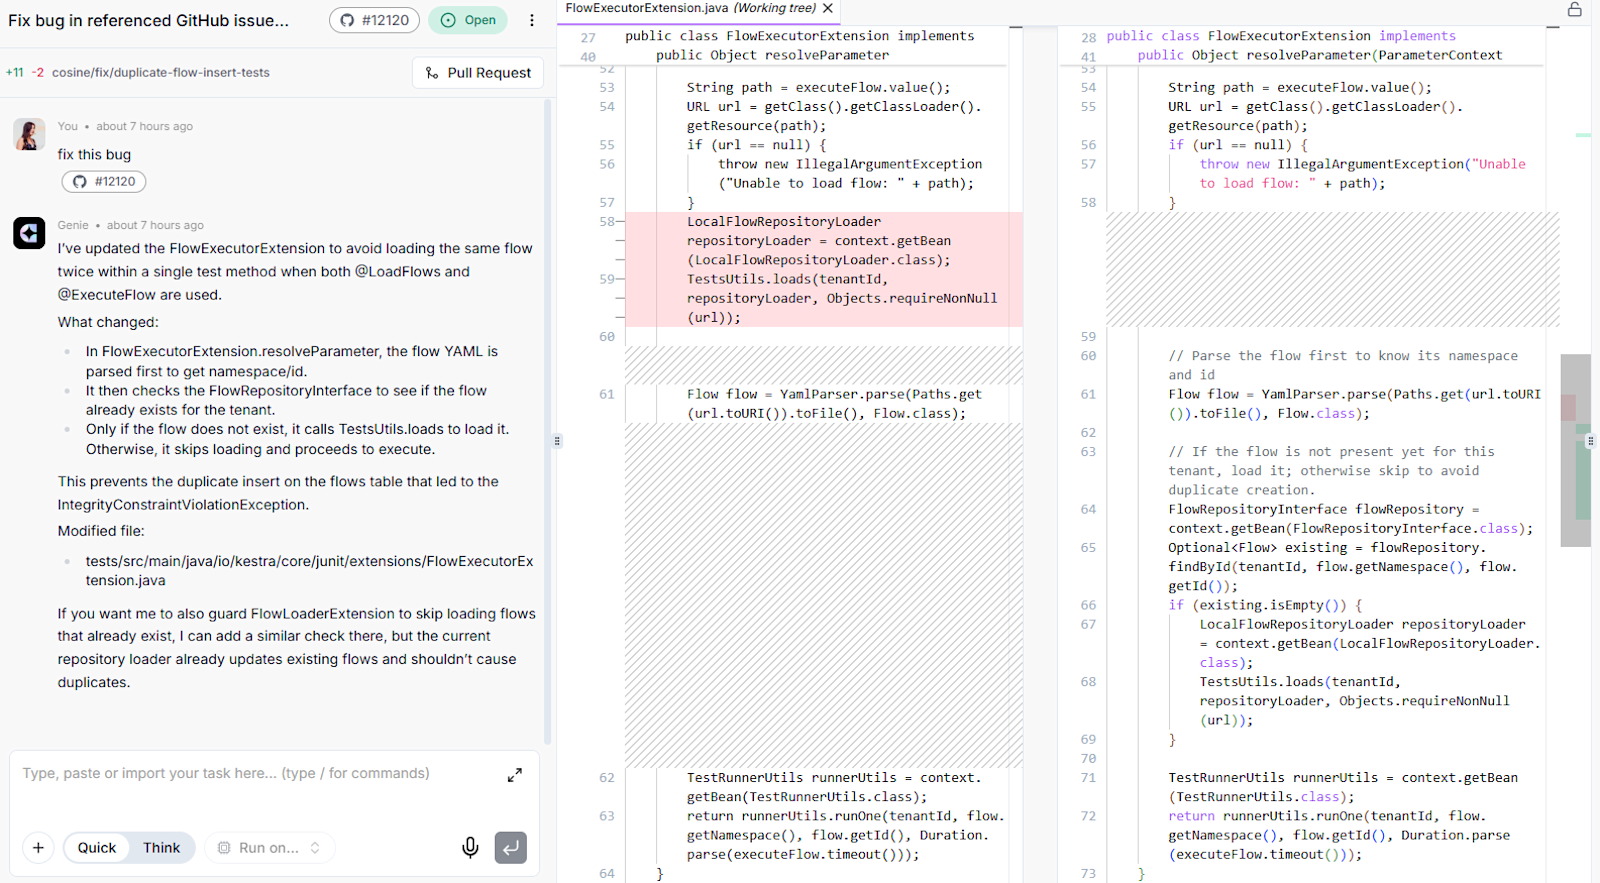Viewport: 1600px width, 883px height.
Task: Click the deleted line 59 TestsUtils.loads in left diff
Action: [824, 299]
